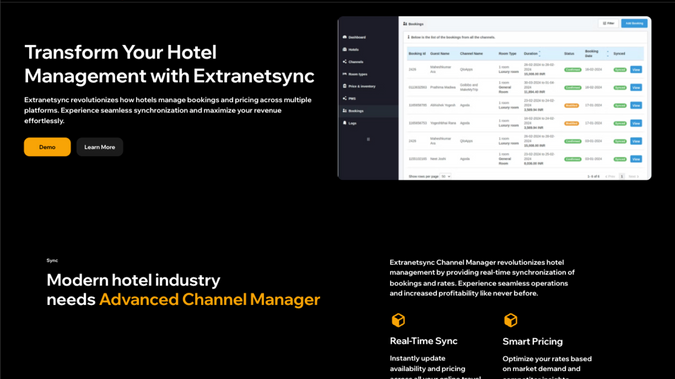
Task: Click the Logs bell icon in the sidebar
Action: 344,123
